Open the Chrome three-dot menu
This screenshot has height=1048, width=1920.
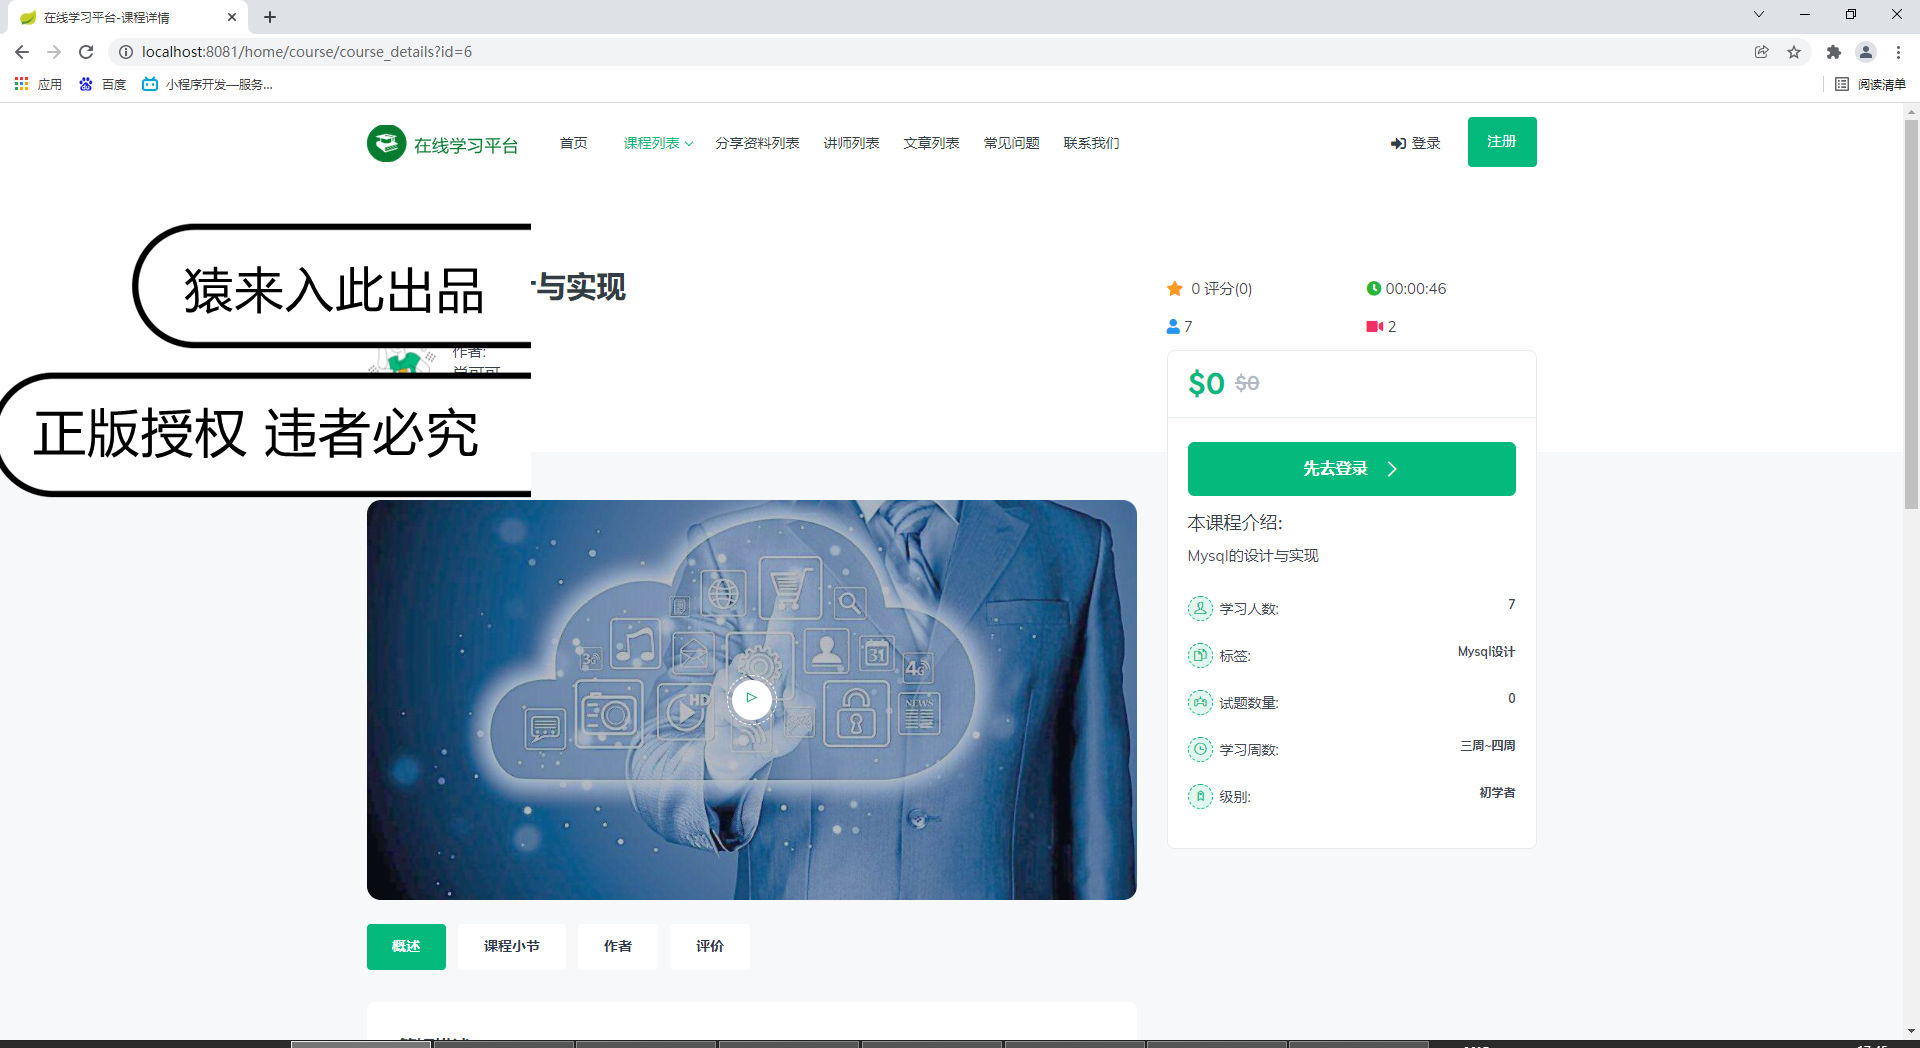click(1898, 52)
